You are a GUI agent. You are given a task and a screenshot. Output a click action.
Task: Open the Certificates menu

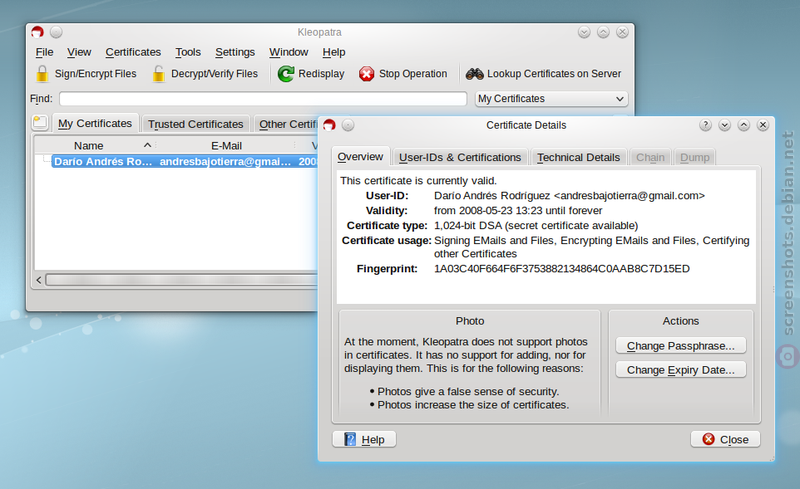click(x=133, y=52)
